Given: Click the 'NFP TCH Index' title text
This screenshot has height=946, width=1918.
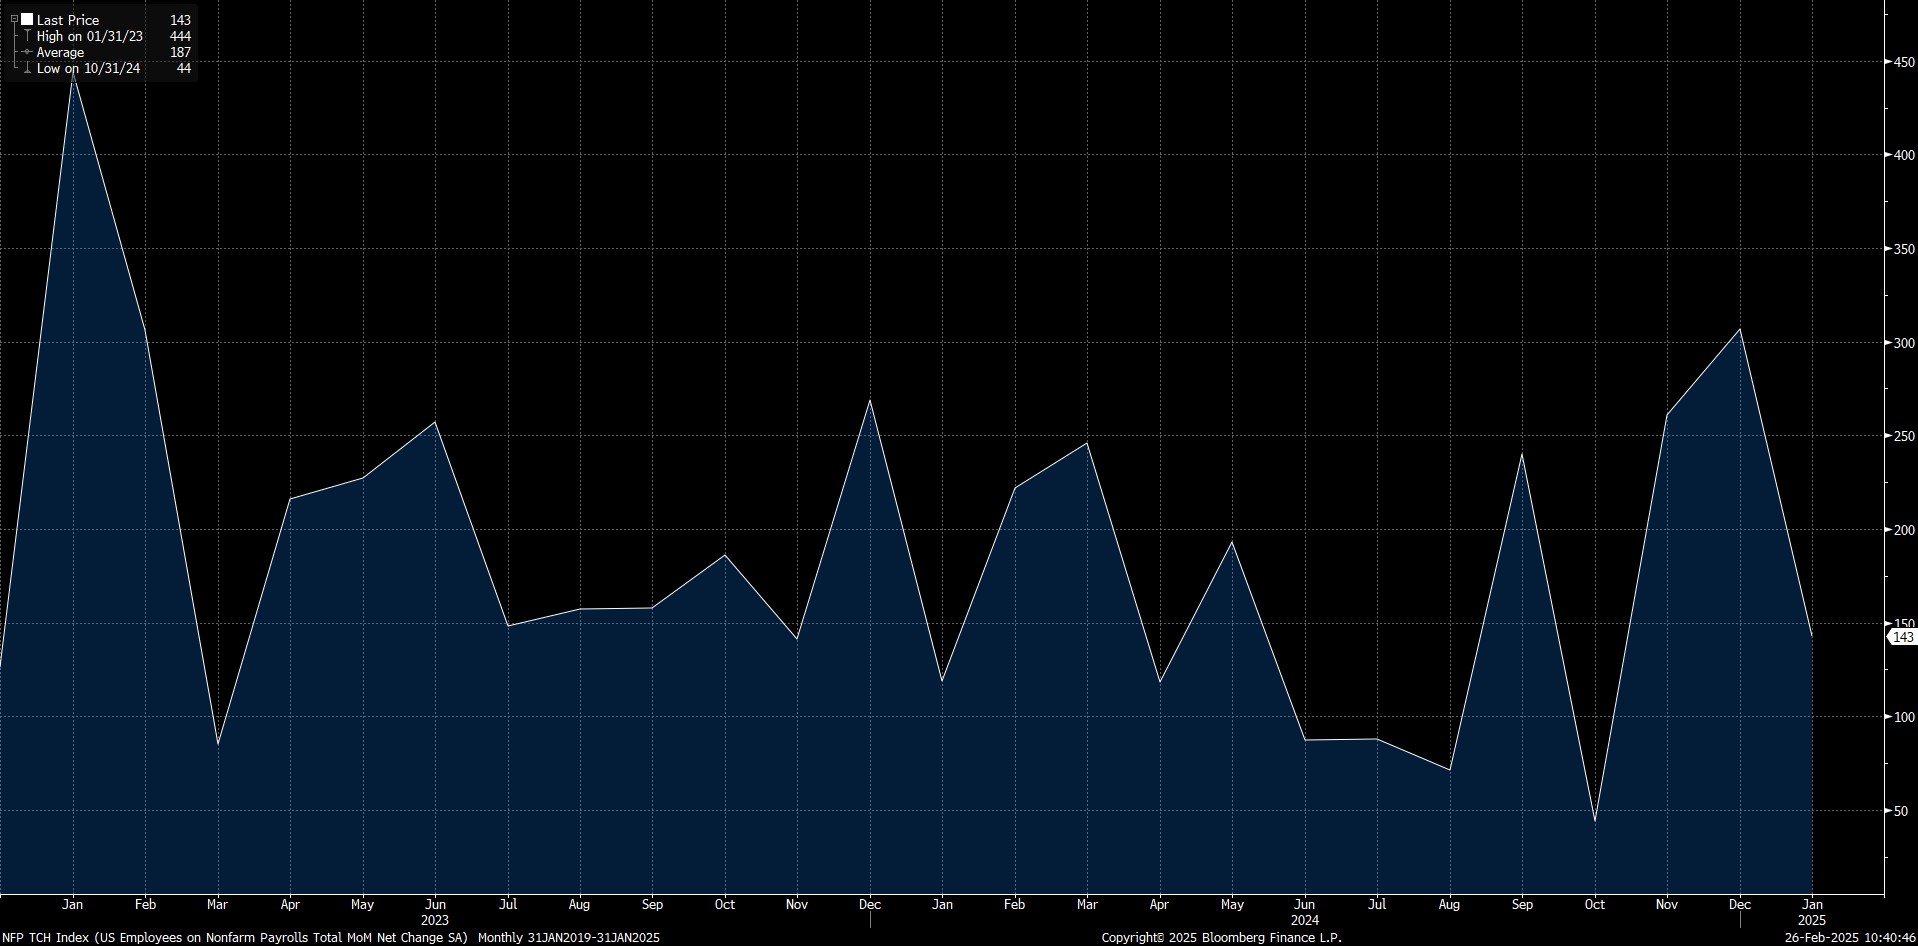Looking at the screenshot, I should coord(47,938).
